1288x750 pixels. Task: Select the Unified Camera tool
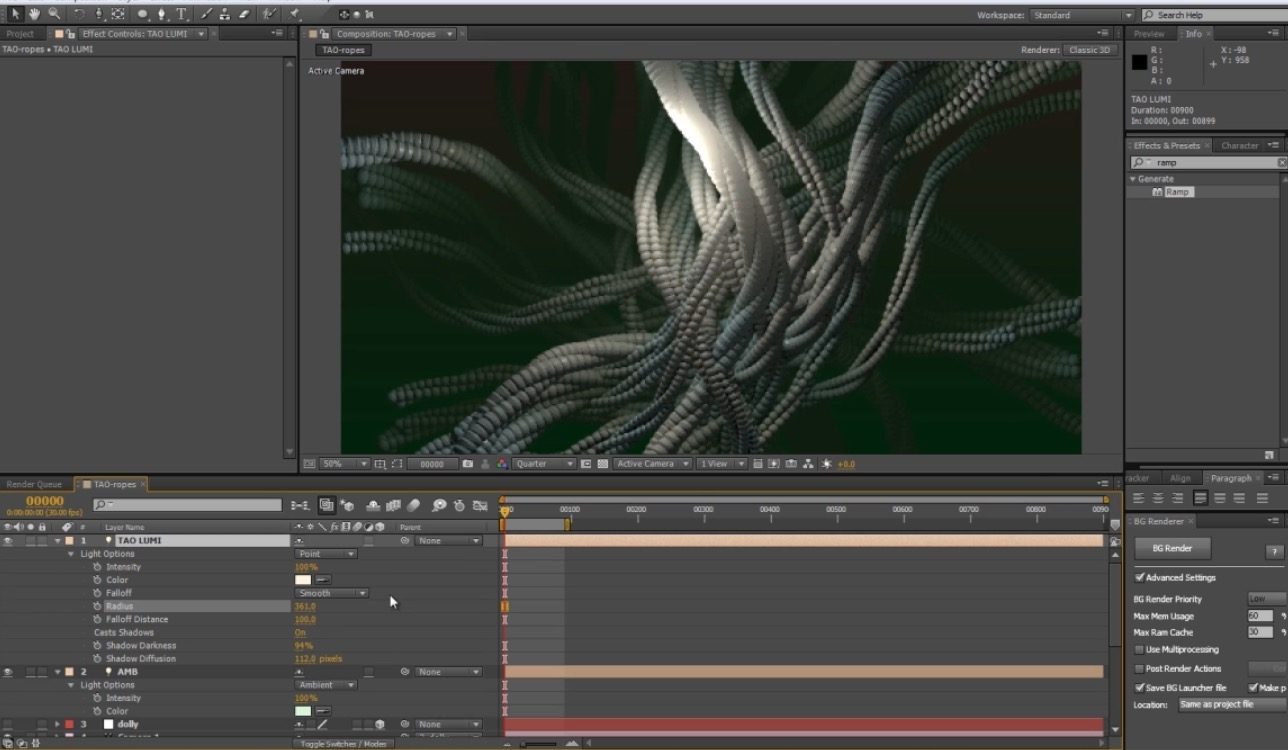click(x=99, y=14)
